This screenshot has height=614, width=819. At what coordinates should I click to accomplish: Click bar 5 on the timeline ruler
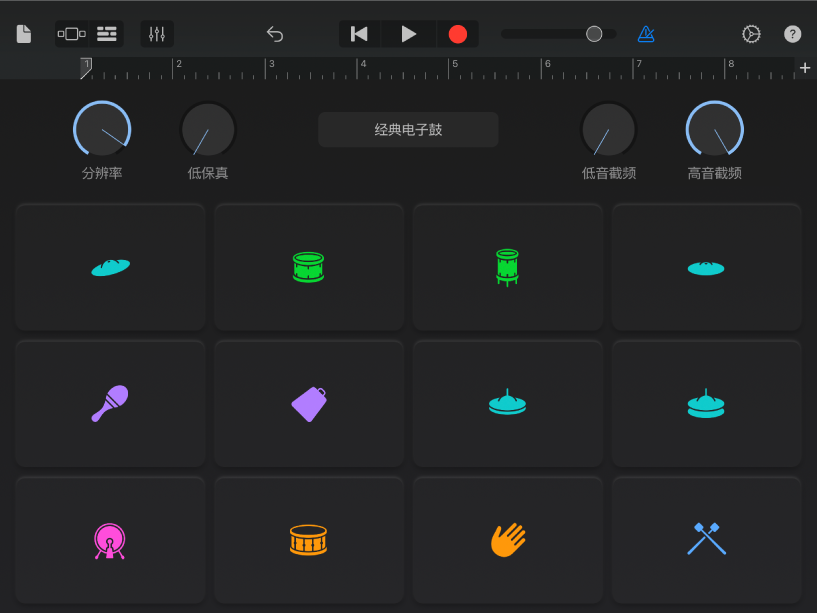456,68
